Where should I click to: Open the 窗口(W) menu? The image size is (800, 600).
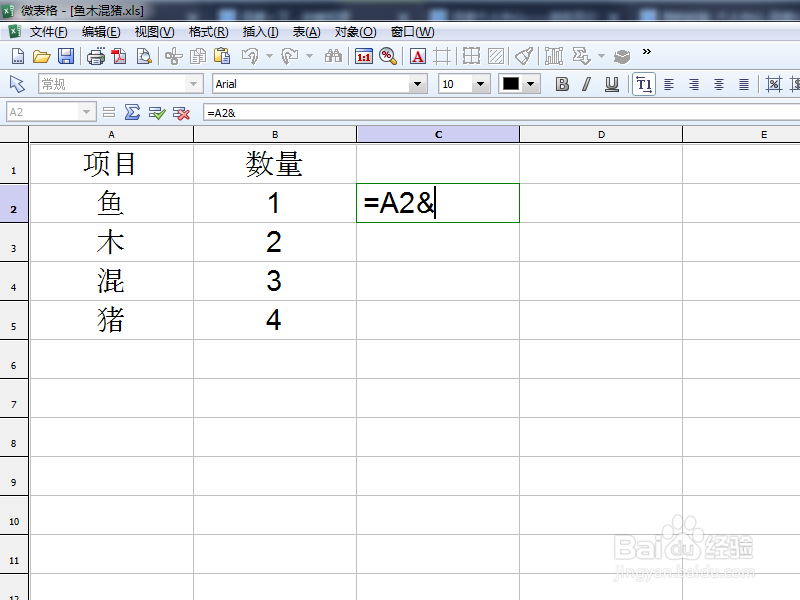(x=412, y=32)
